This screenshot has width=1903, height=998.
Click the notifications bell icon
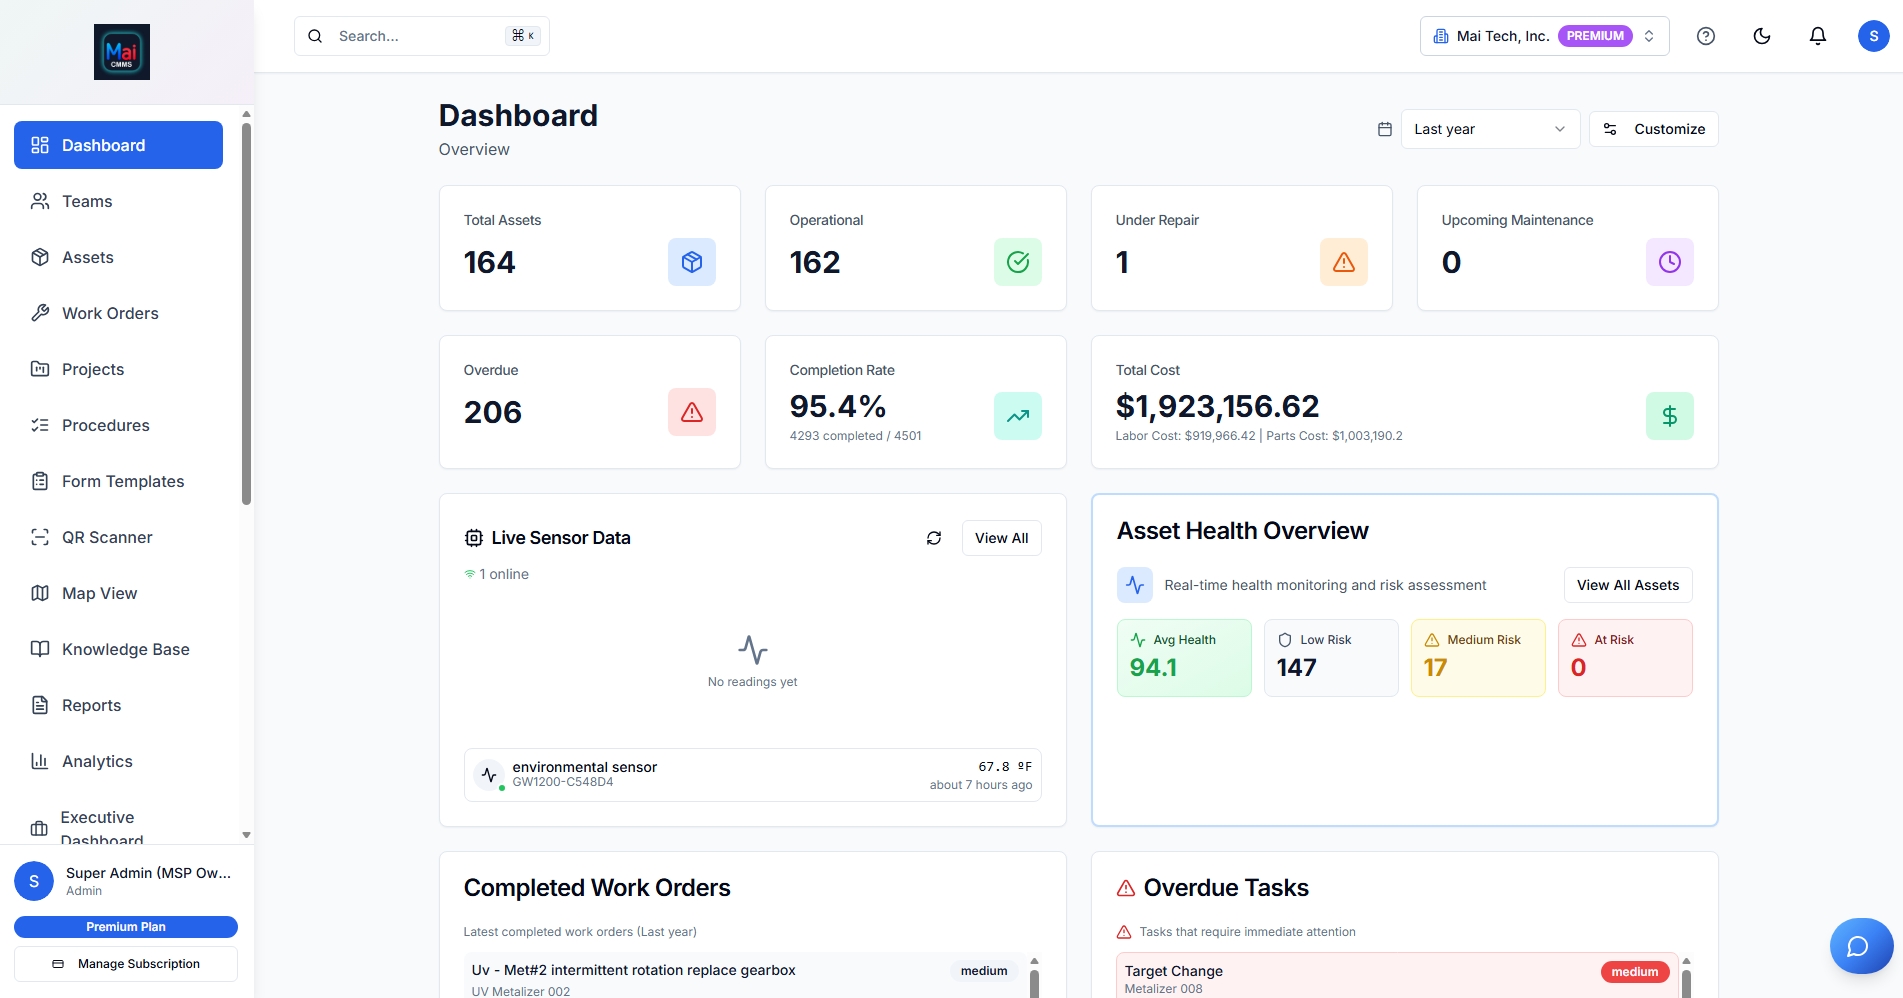1817,35
